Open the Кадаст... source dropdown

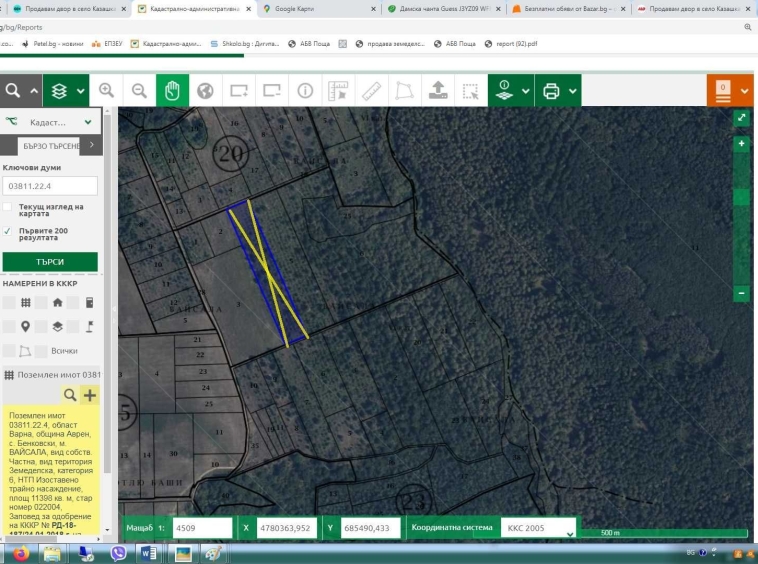[50, 122]
